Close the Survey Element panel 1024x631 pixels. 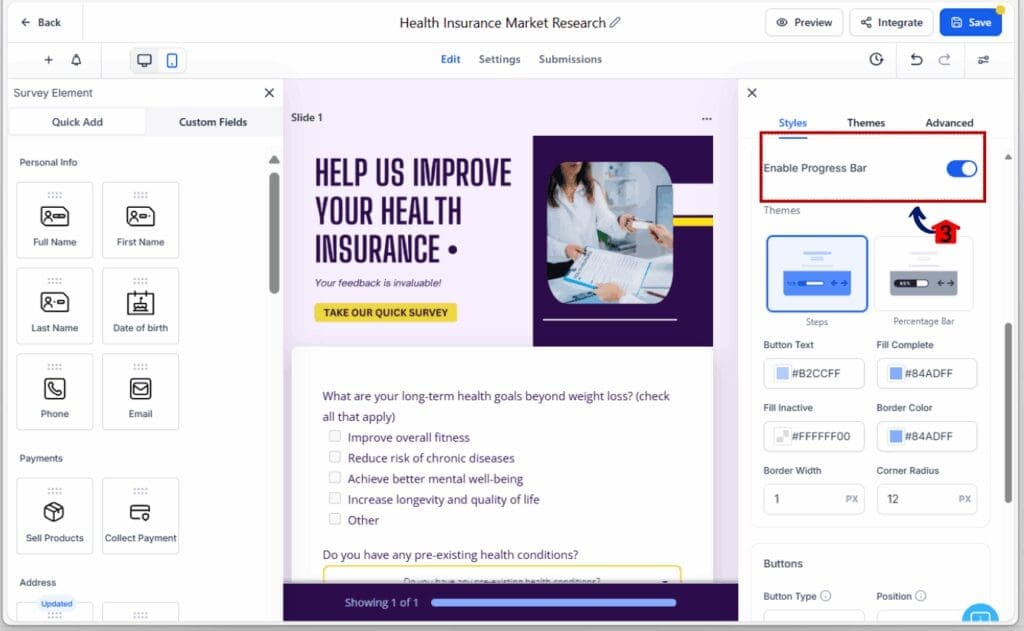click(269, 93)
